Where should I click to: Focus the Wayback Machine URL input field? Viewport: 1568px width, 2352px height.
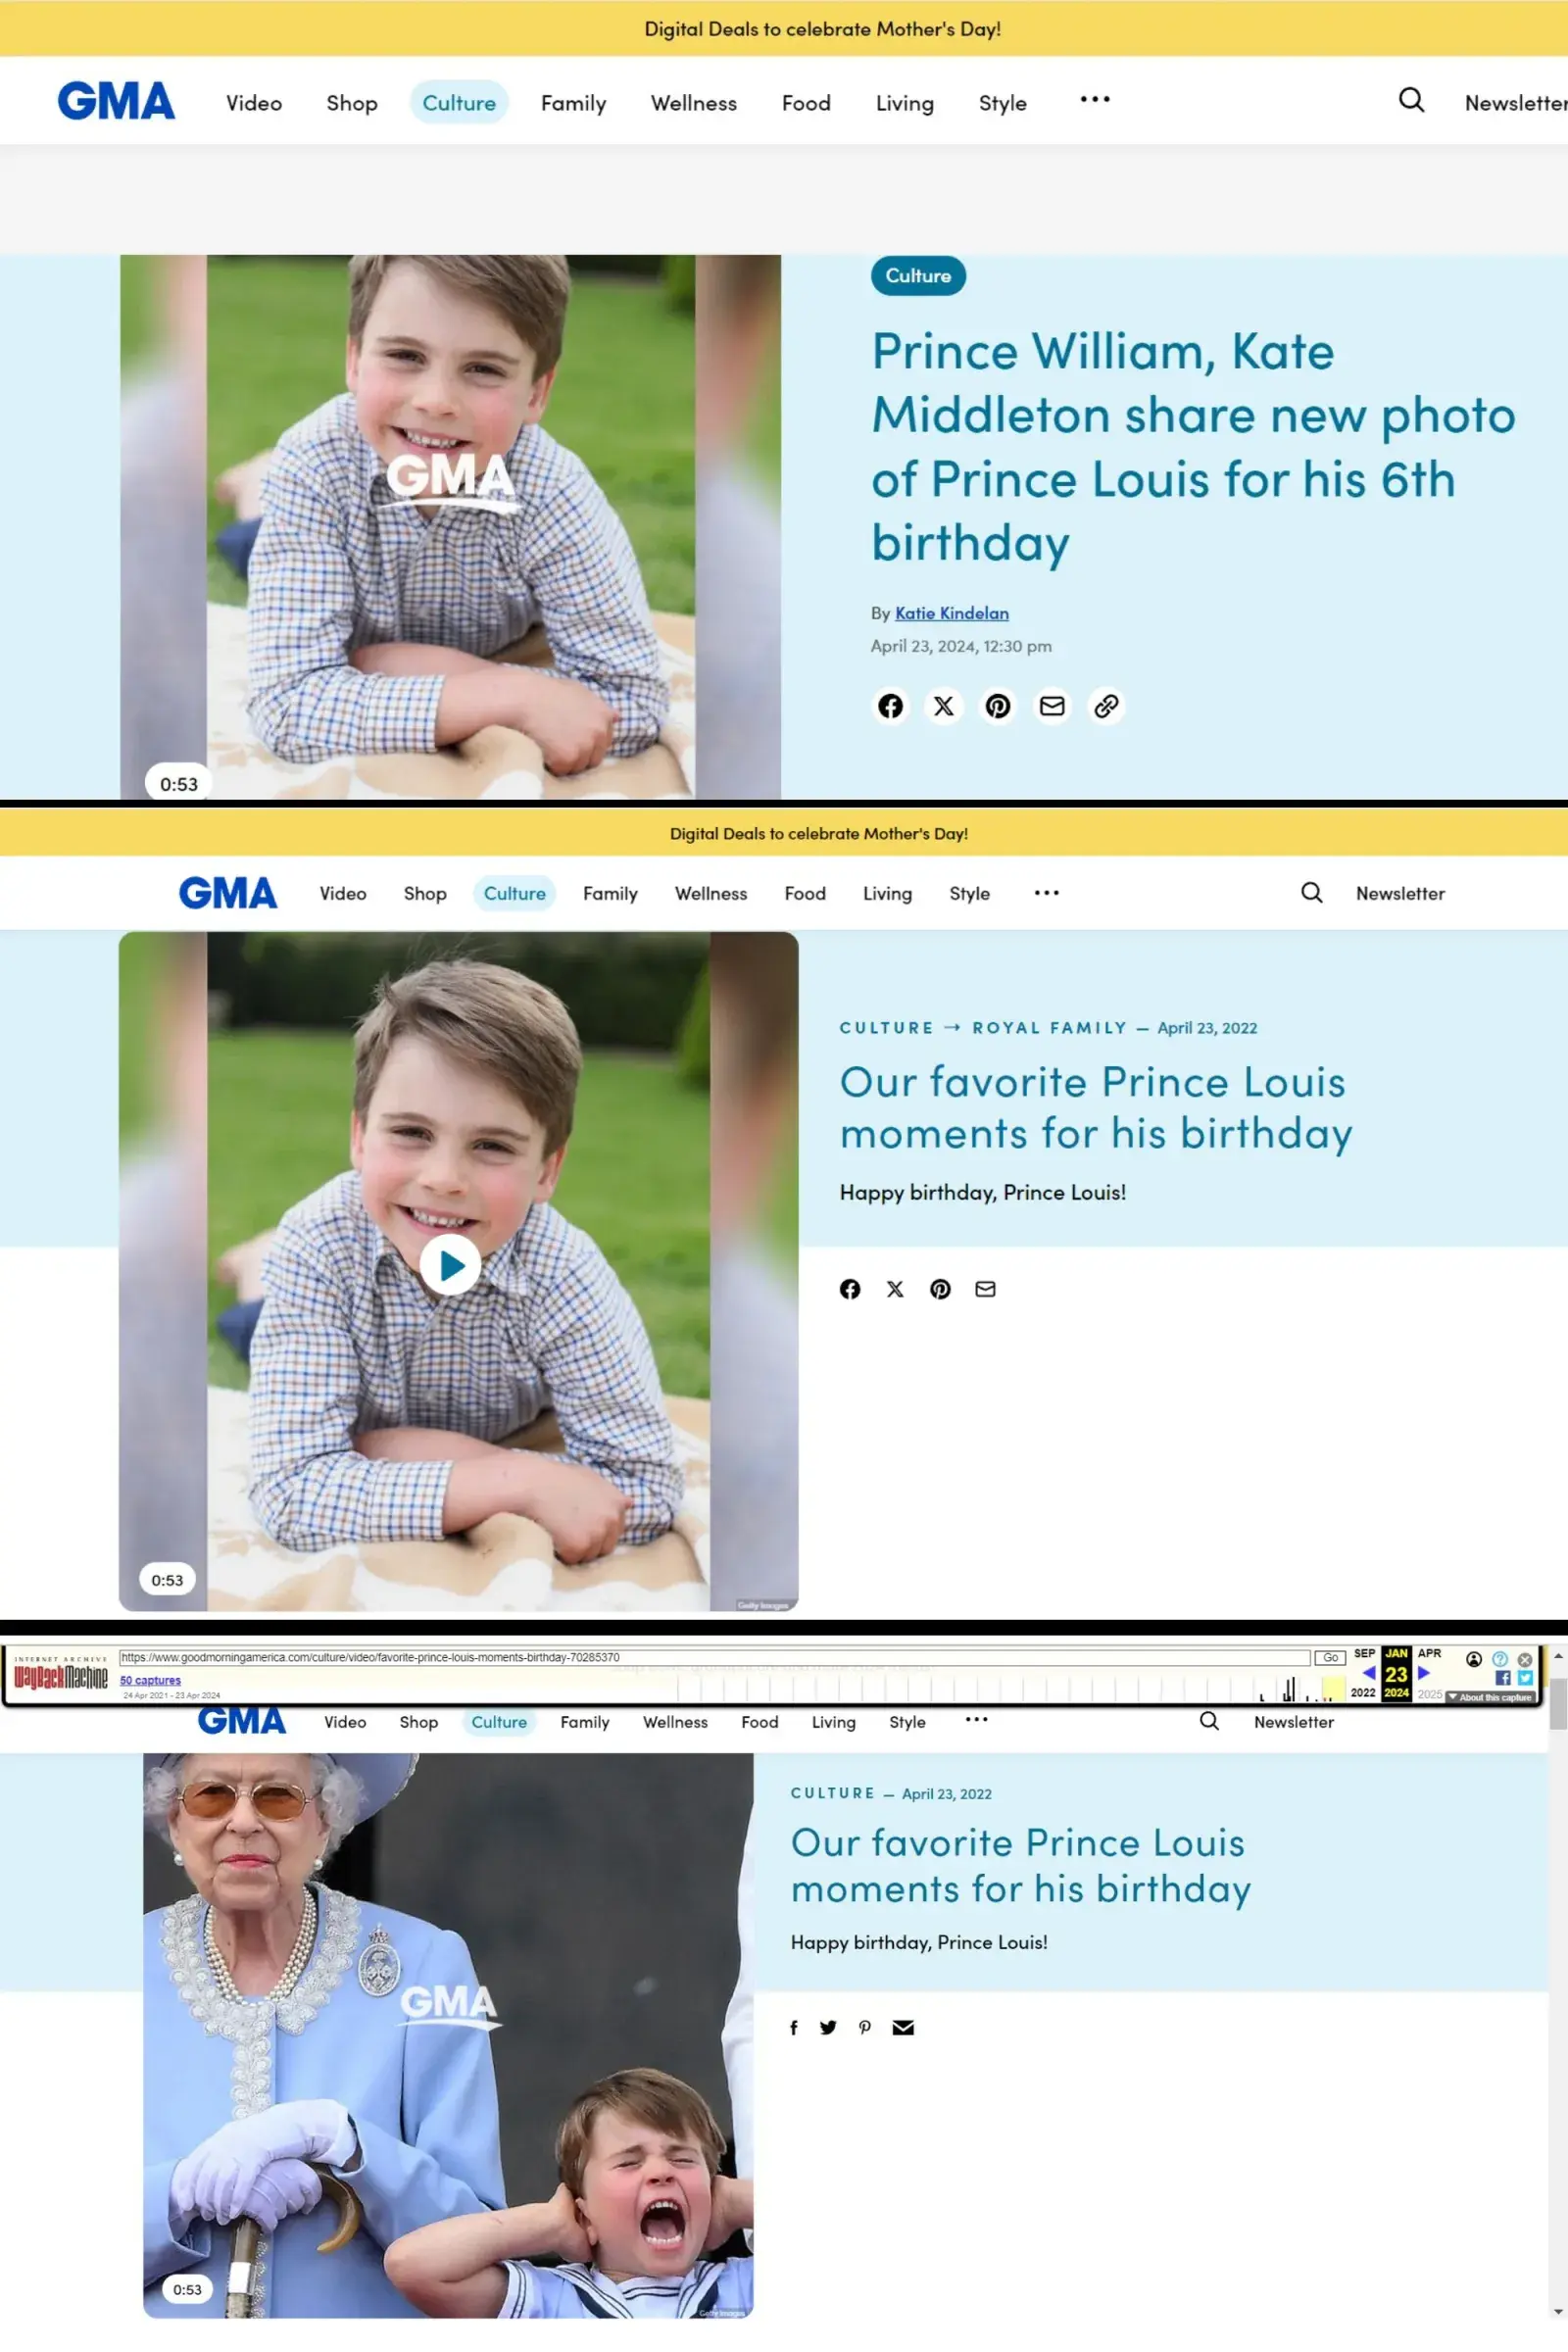[x=714, y=1657]
